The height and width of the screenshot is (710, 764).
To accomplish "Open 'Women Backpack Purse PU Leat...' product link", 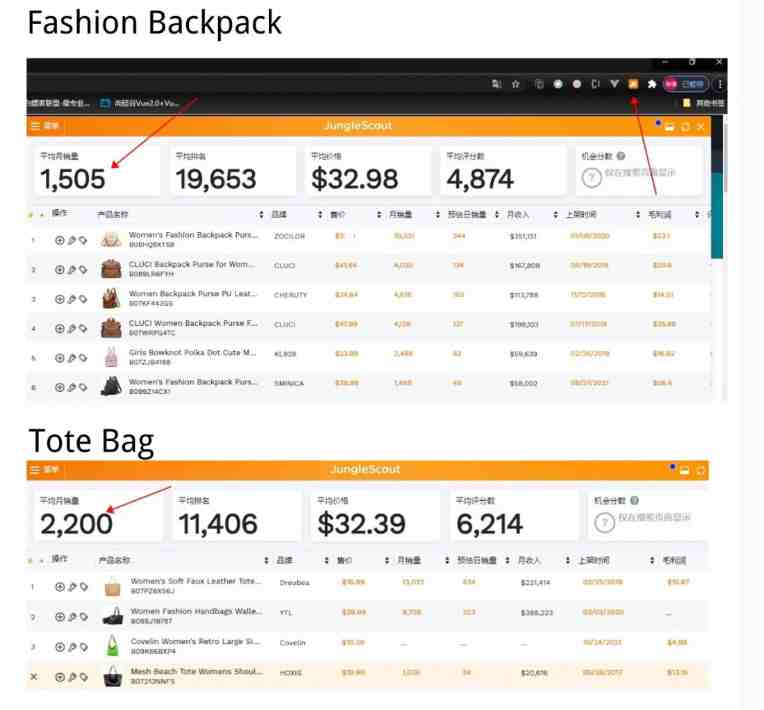I will pyautogui.click(x=192, y=293).
